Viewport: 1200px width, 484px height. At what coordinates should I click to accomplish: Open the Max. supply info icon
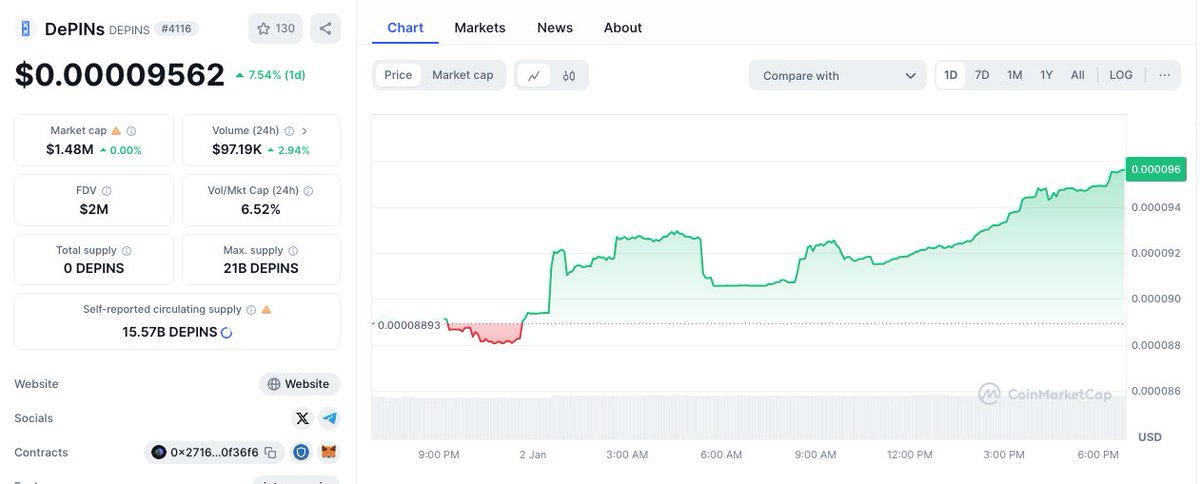click(x=294, y=251)
